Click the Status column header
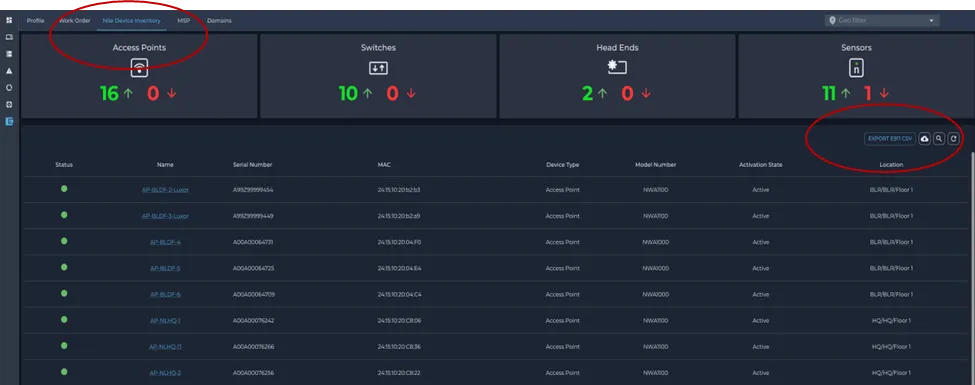The height and width of the screenshot is (385, 975). (x=64, y=165)
